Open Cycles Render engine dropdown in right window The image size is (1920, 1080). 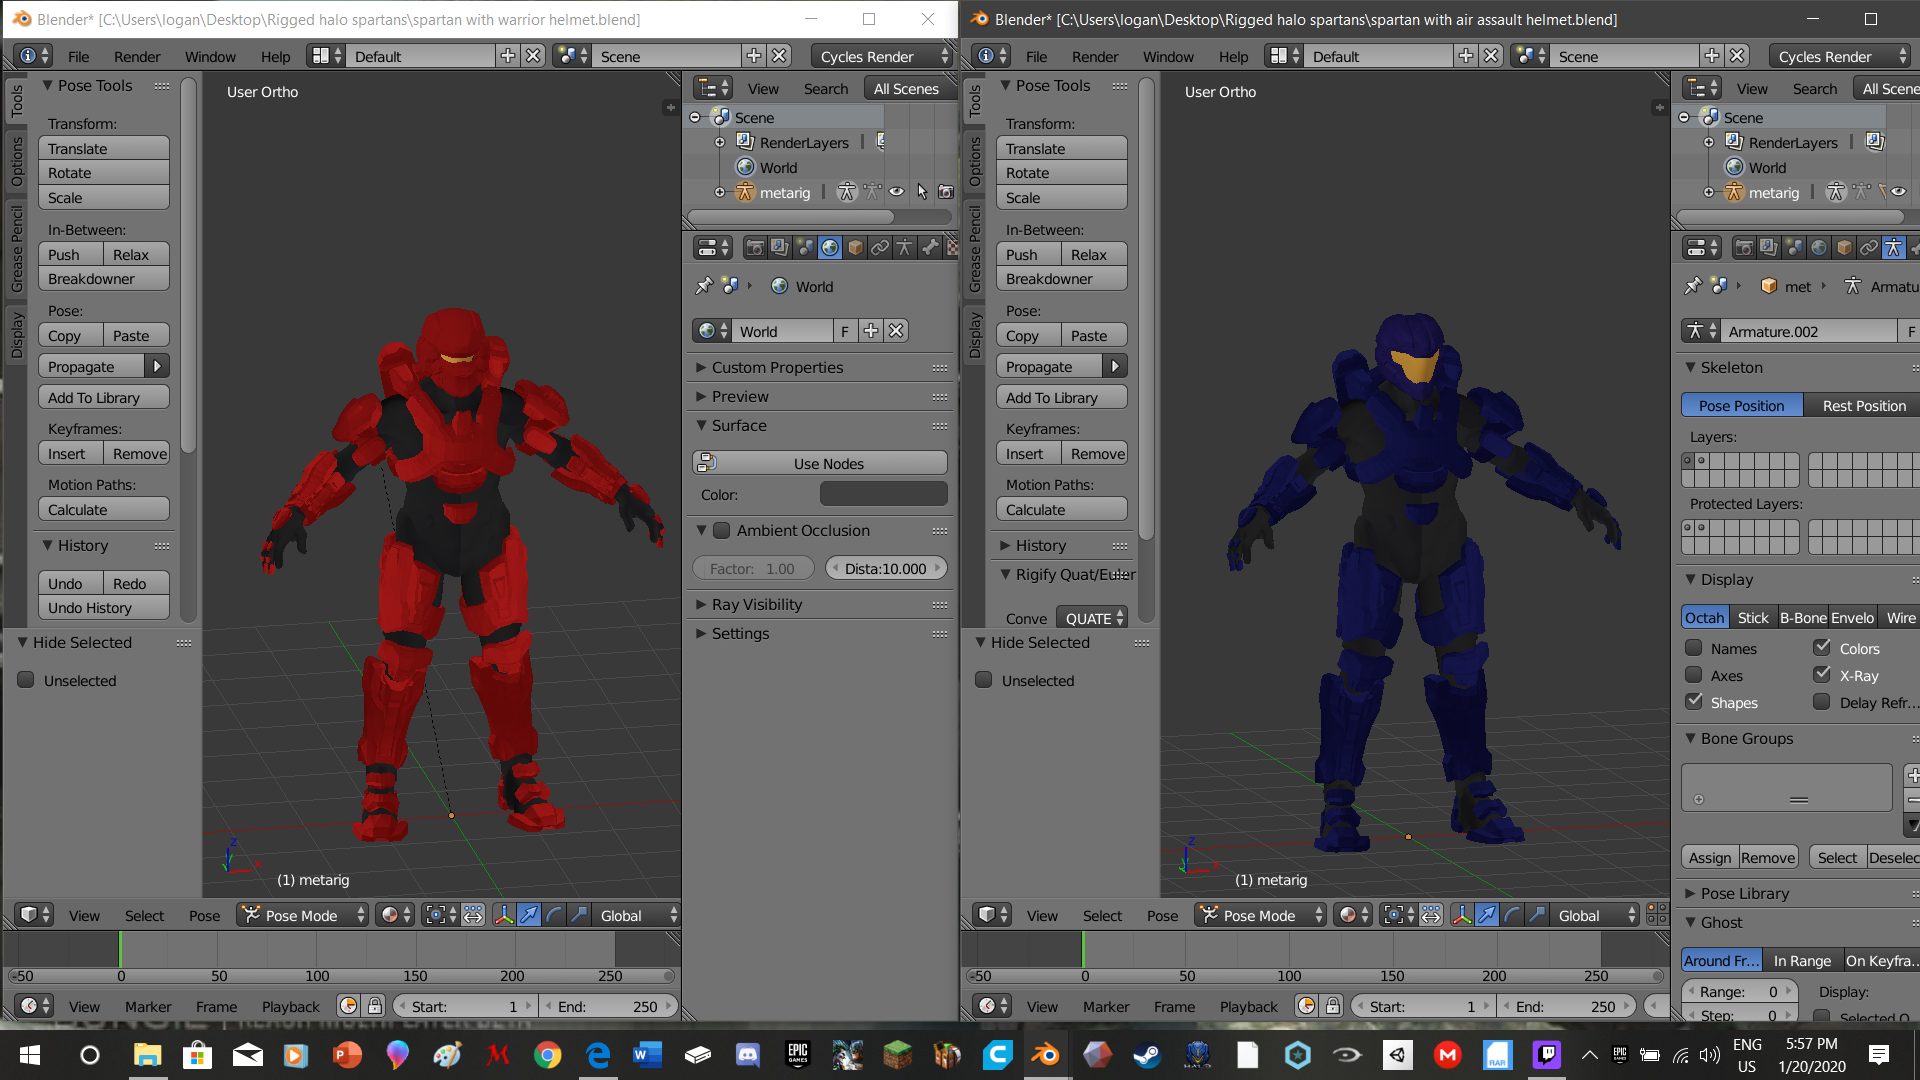coord(1838,56)
